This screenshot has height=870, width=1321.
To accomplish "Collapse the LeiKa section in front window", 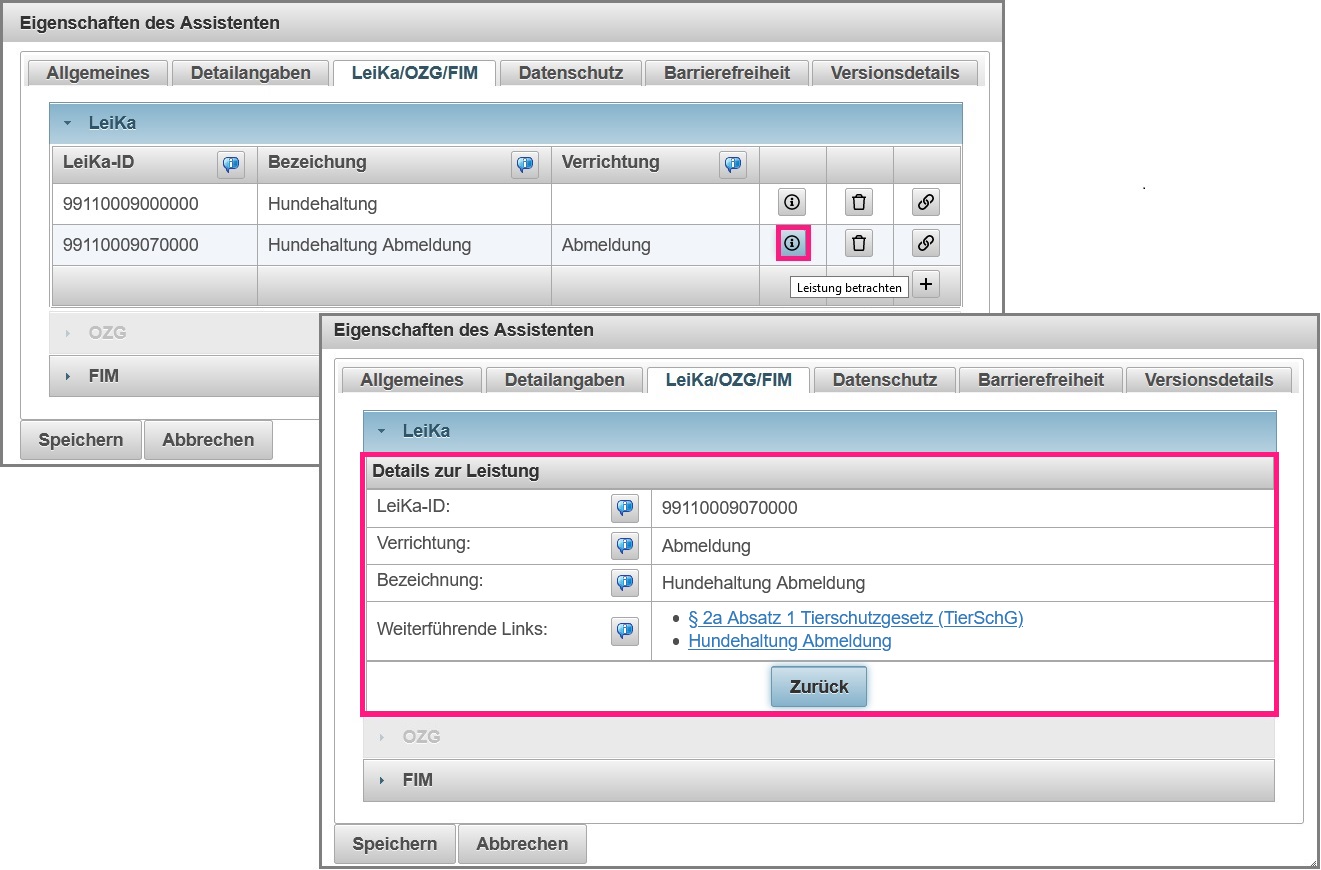I will pyautogui.click(x=819, y=431).
